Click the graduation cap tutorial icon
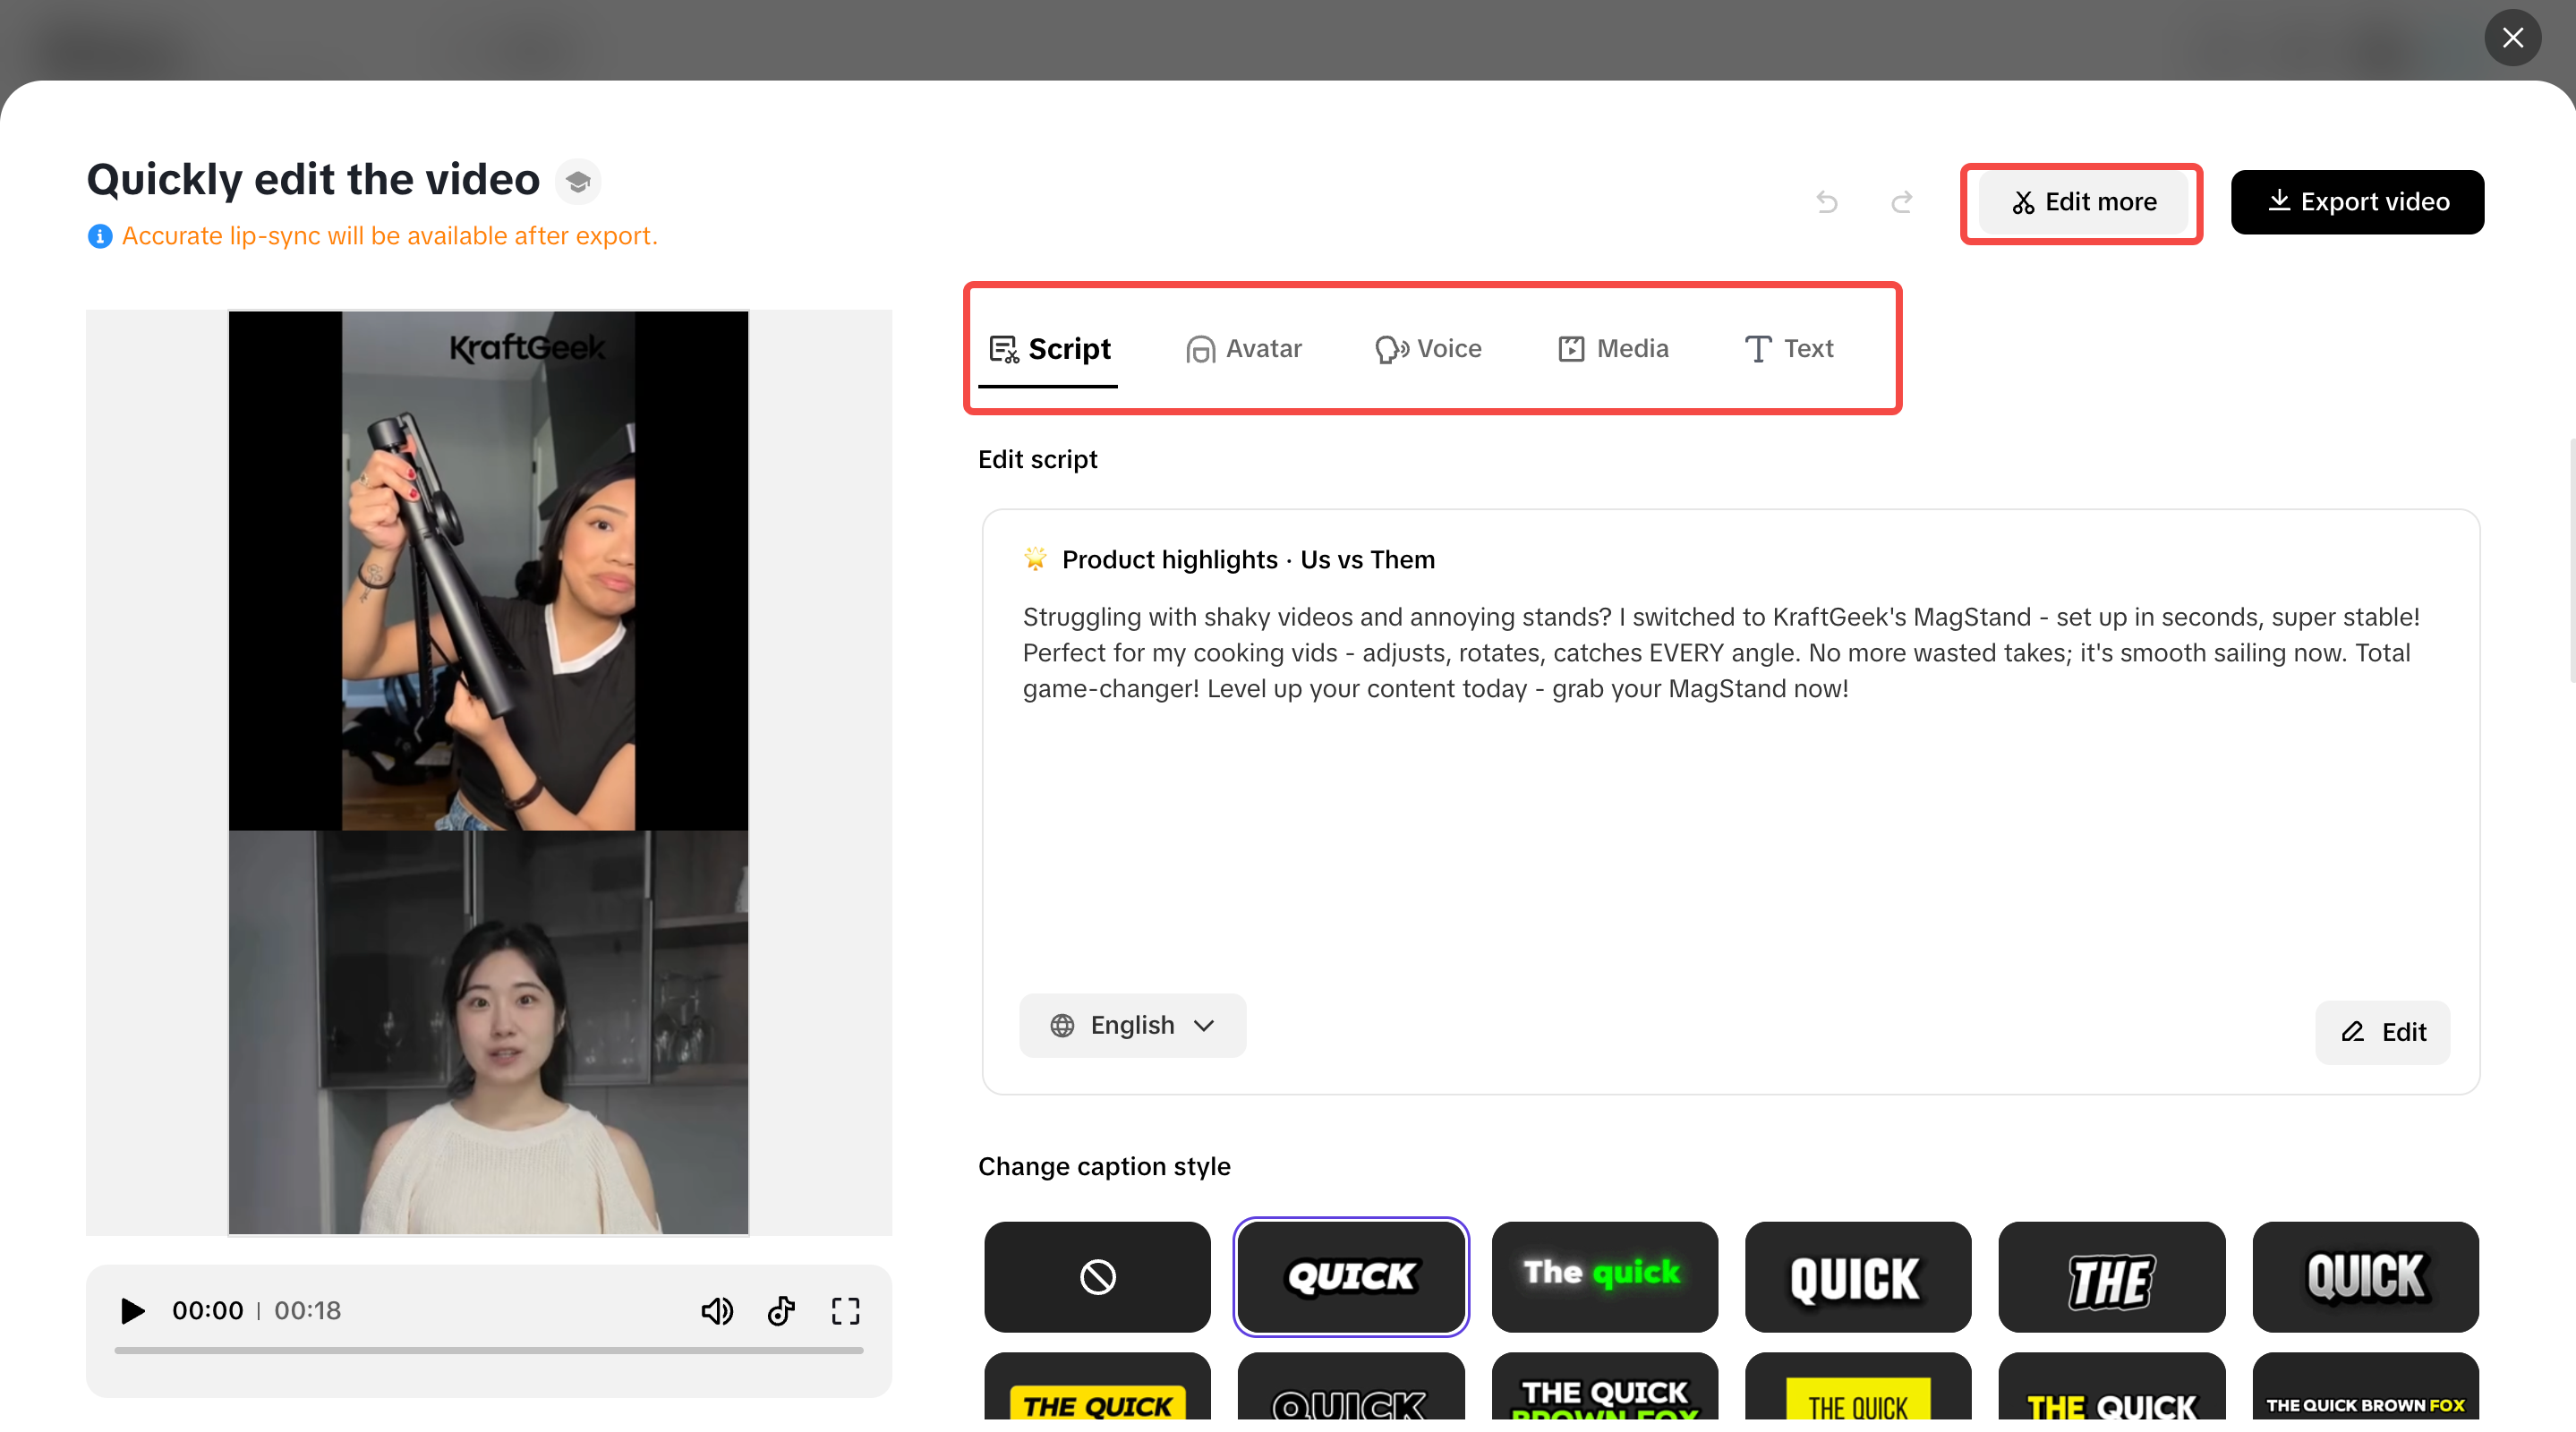The width and height of the screenshot is (2576, 1432). pyautogui.click(x=578, y=181)
